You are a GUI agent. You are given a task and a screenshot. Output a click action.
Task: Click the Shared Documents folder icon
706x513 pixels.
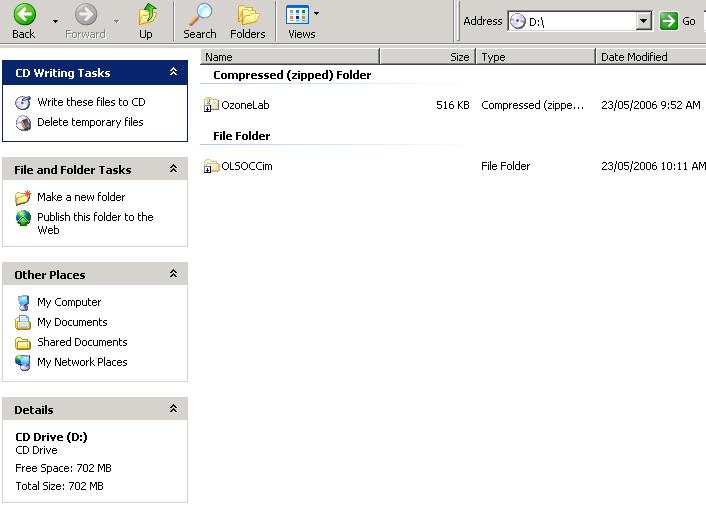pyautogui.click(x=23, y=343)
